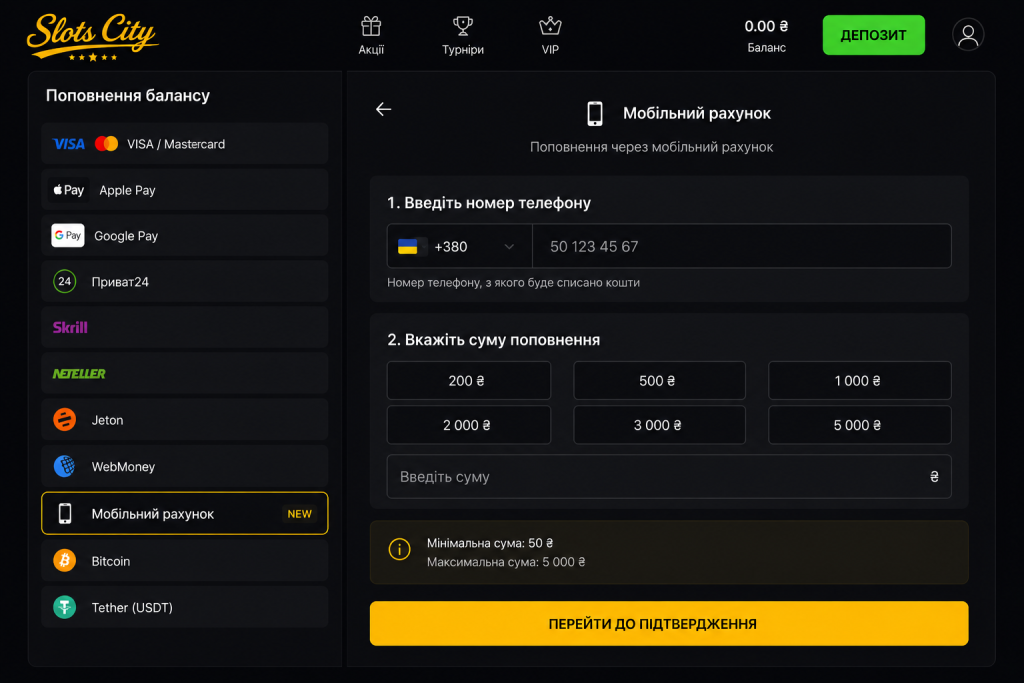Click the hryvnia sign in the amount field
This screenshot has width=1024, height=683.
[934, 477]
